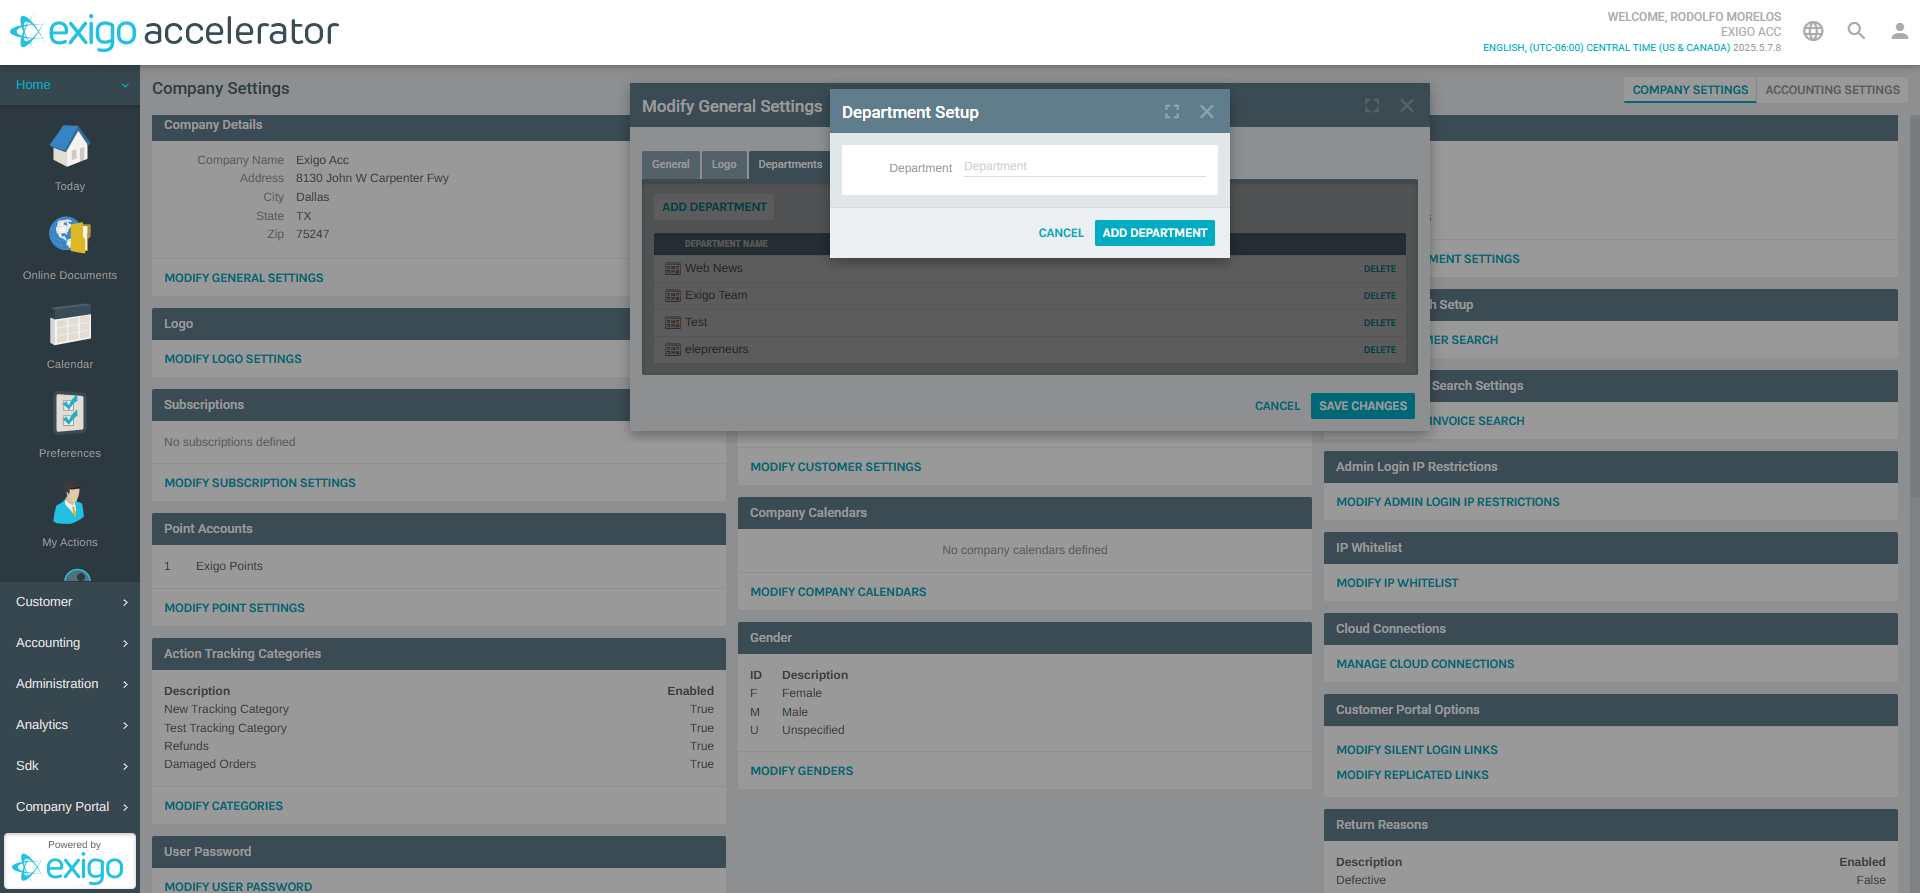Open Online Documents icon
The image size is (1920, 893).
click(70, 236)
